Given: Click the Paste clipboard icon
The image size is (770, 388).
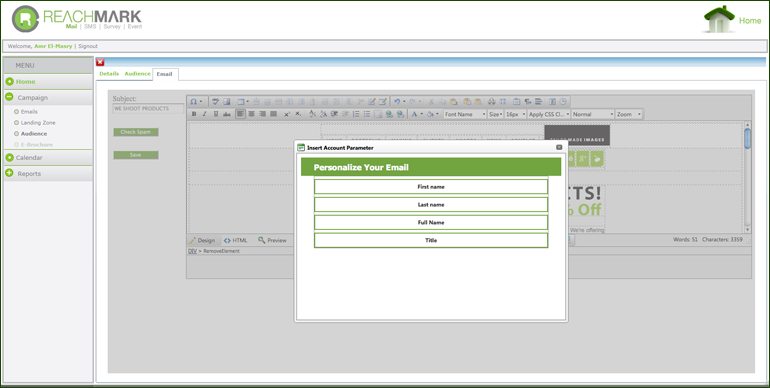Looking at the screenshot, I should 453,102.
